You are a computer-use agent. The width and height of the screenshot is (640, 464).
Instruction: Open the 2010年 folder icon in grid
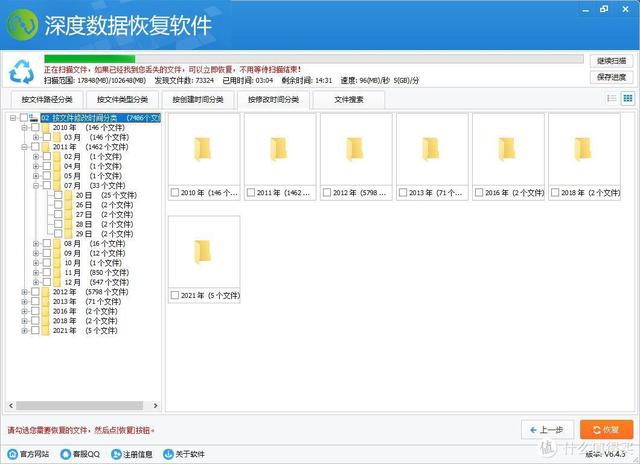click(x=202, y=149)
